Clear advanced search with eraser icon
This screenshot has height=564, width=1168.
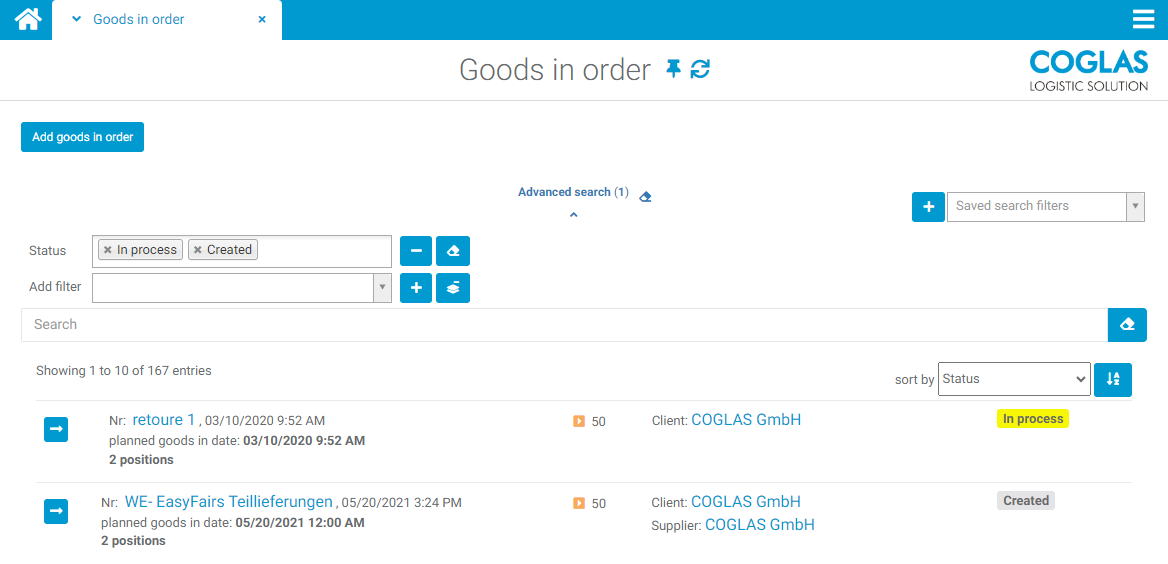point(645,196)
